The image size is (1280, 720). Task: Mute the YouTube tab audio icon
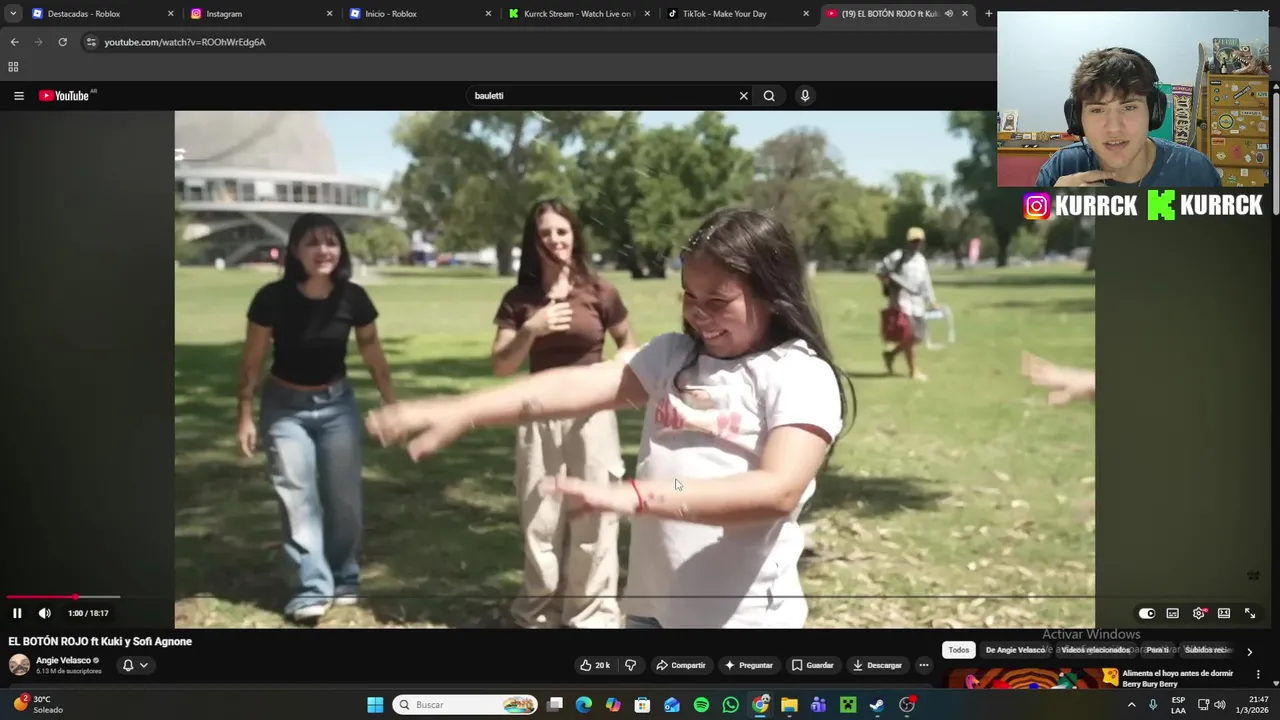(949, 14)
